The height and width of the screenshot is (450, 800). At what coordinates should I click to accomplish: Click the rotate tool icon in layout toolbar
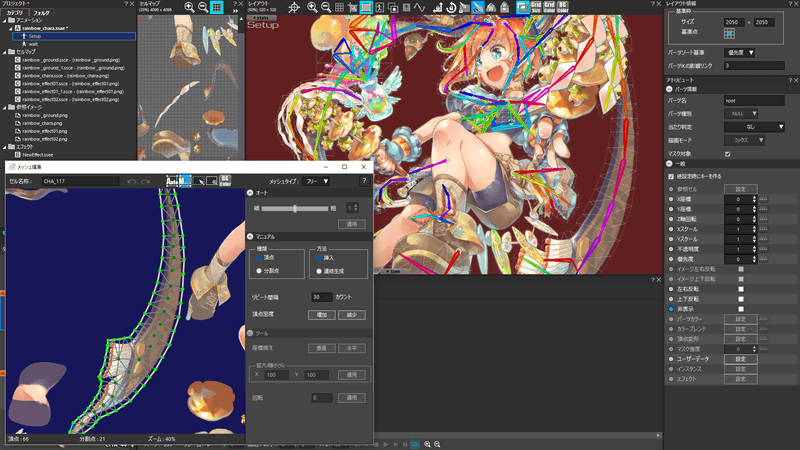point(451,7)
